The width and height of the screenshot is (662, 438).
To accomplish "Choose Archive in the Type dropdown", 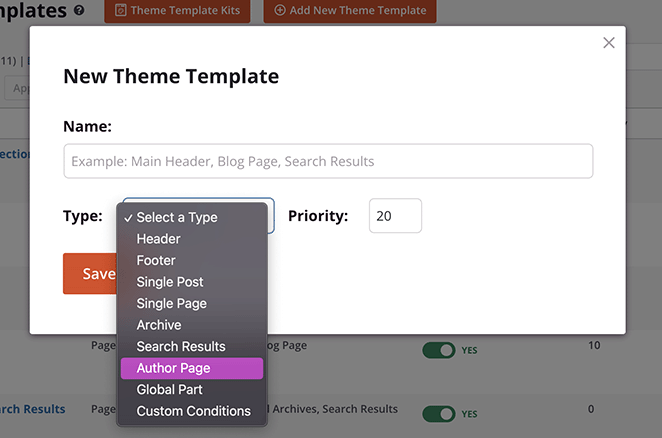I will pos(159,325).
